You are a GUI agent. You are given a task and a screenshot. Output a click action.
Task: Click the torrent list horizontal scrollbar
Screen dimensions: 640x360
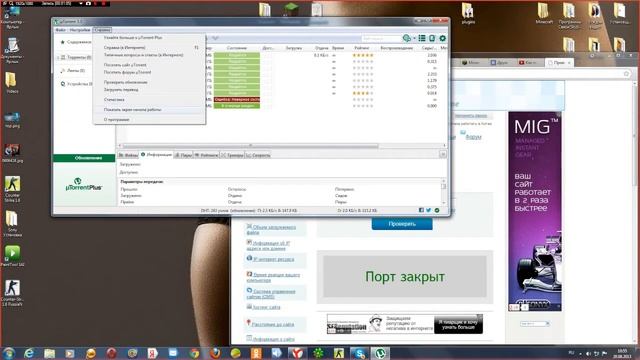point(251,146)
